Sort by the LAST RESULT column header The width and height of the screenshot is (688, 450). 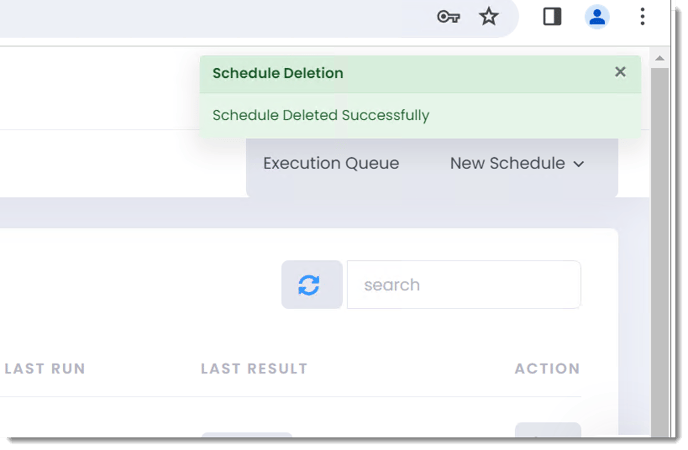point(254,368)
